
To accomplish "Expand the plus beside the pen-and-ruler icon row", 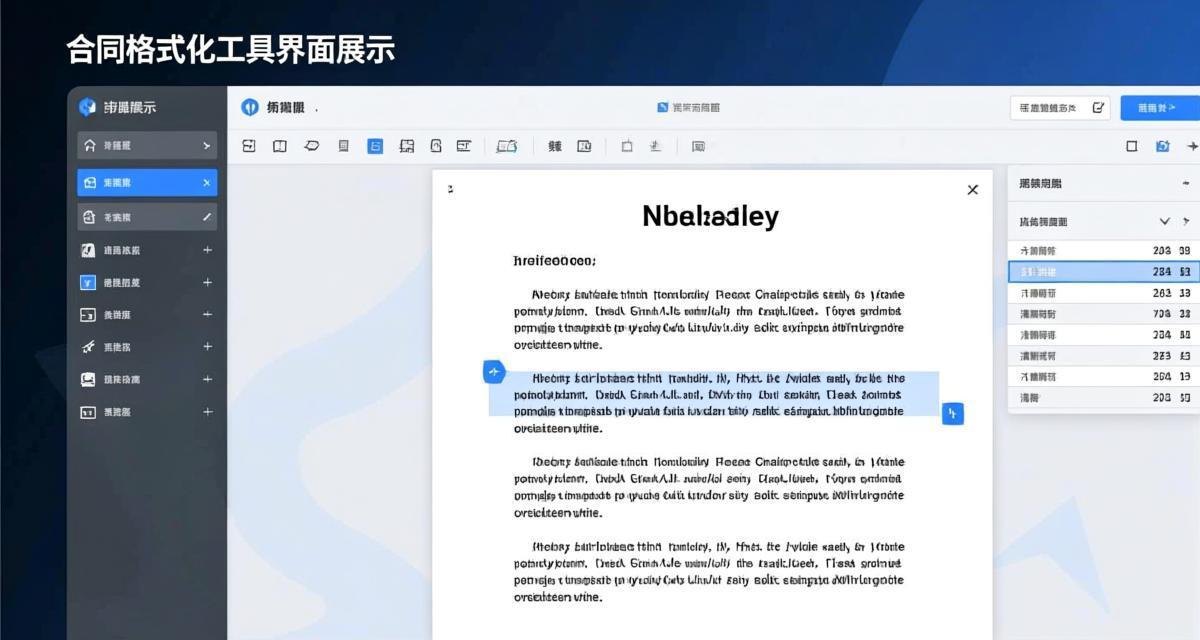I will pos(207,347).
